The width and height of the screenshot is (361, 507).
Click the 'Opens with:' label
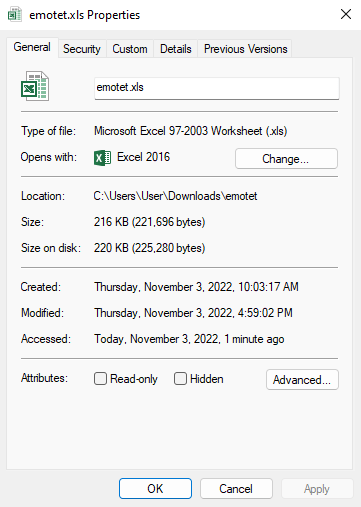click(x=49, y=157)
